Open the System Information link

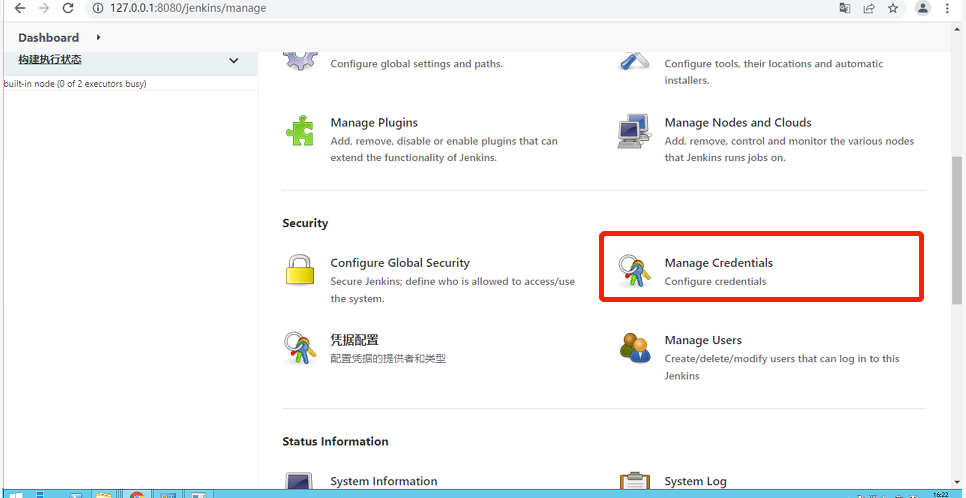[384, 481]
